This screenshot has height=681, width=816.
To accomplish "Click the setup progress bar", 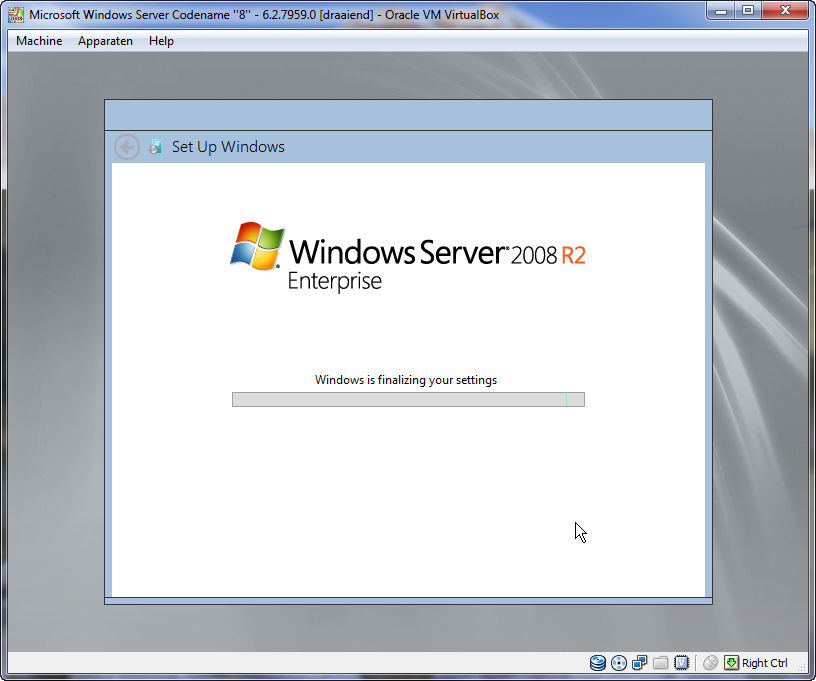I will [x=408, y=400].
